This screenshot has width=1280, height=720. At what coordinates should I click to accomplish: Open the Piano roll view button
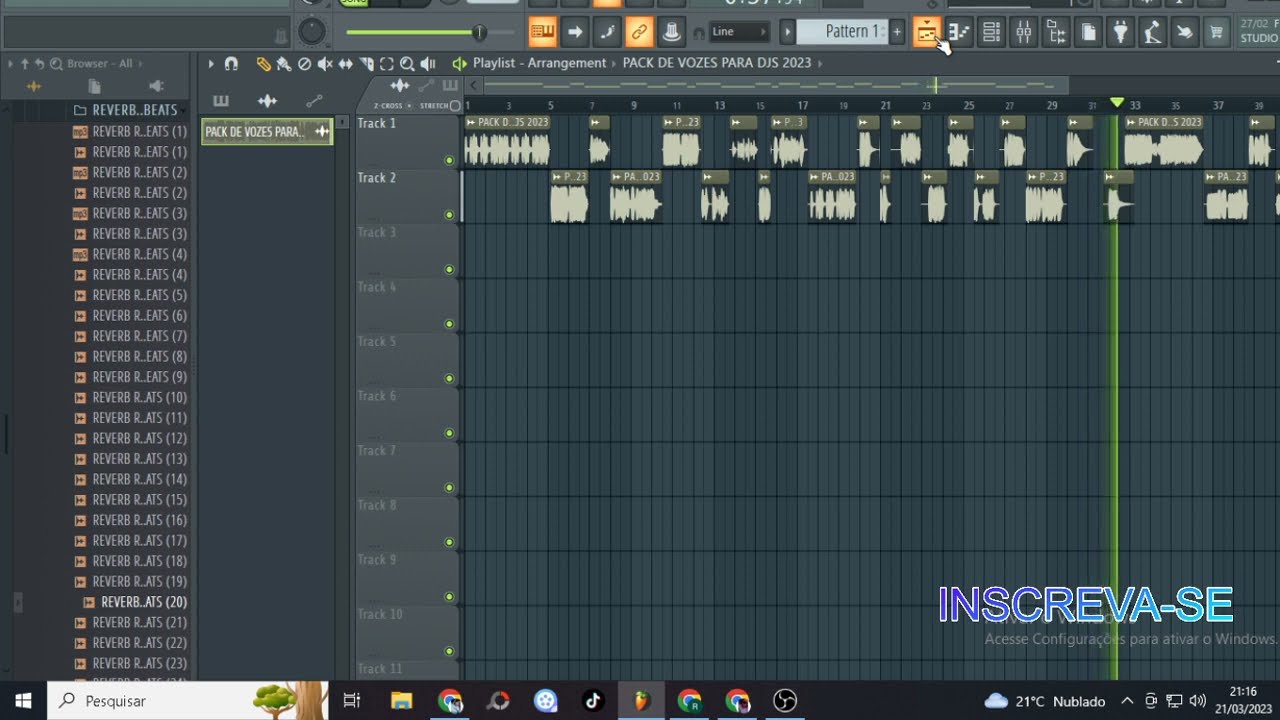tap(959, 32)
